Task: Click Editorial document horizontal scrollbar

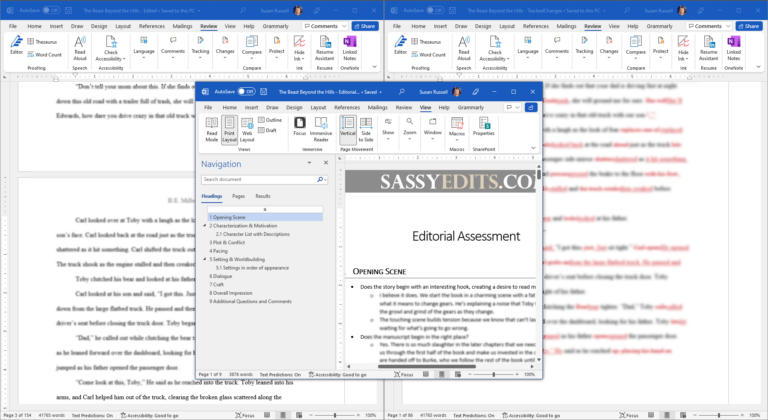Action: [426, 366]
